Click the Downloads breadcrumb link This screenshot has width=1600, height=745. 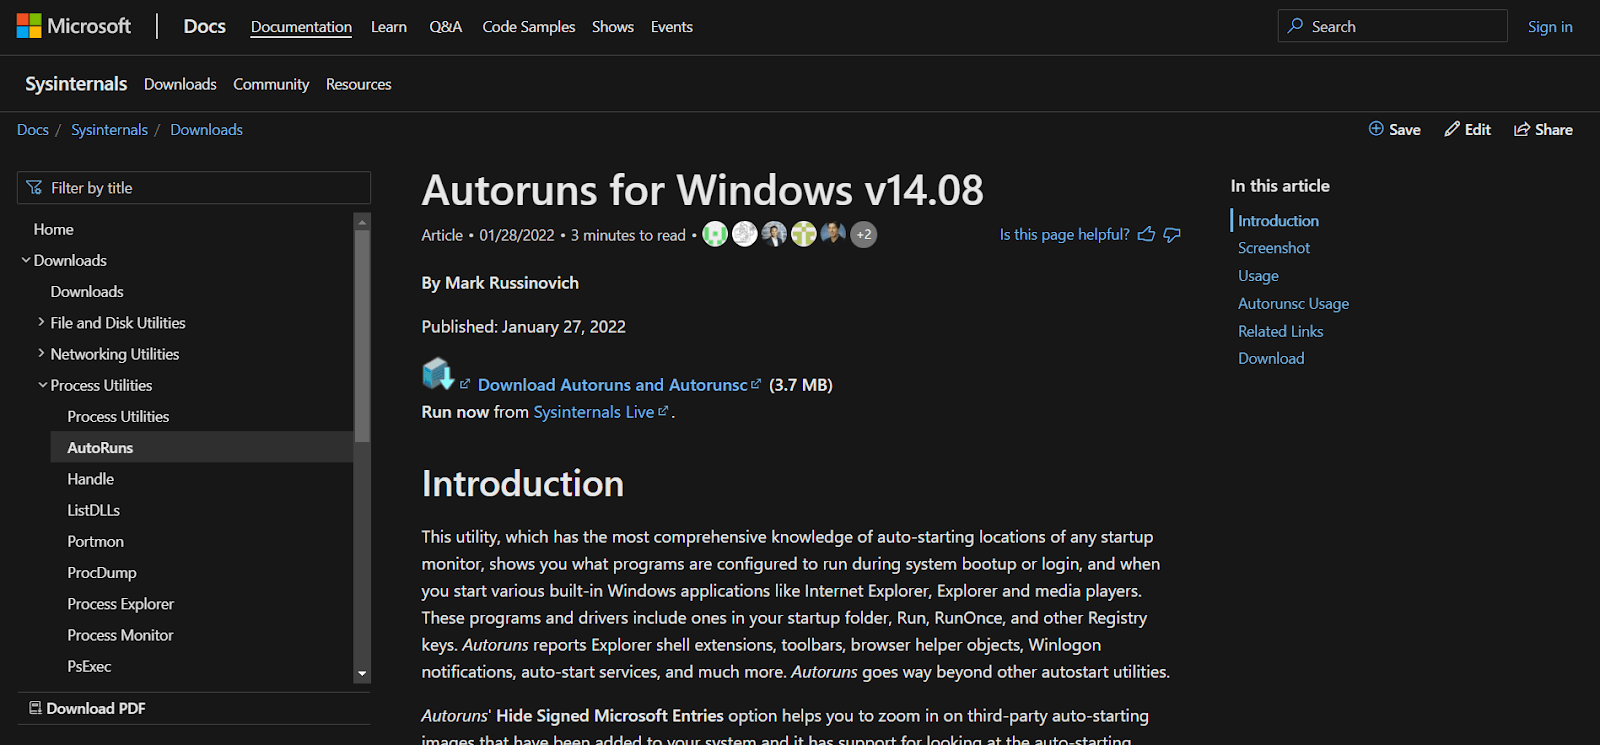pyautogui.click(x=206, y=130)
